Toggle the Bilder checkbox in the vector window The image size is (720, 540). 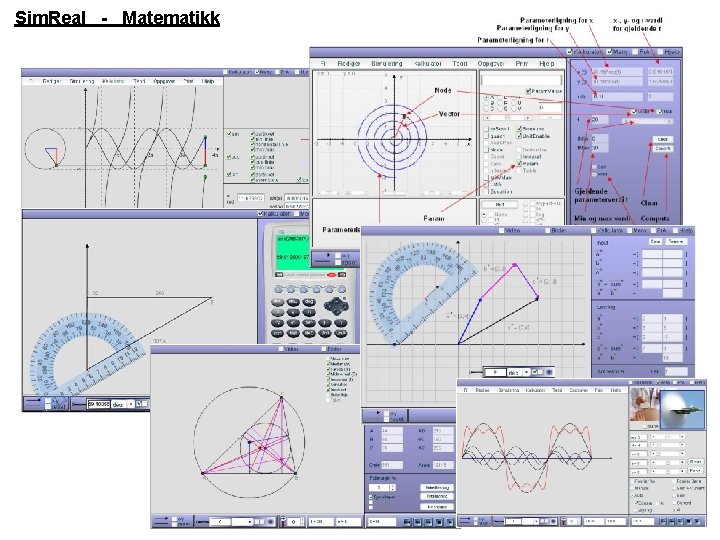547,231
